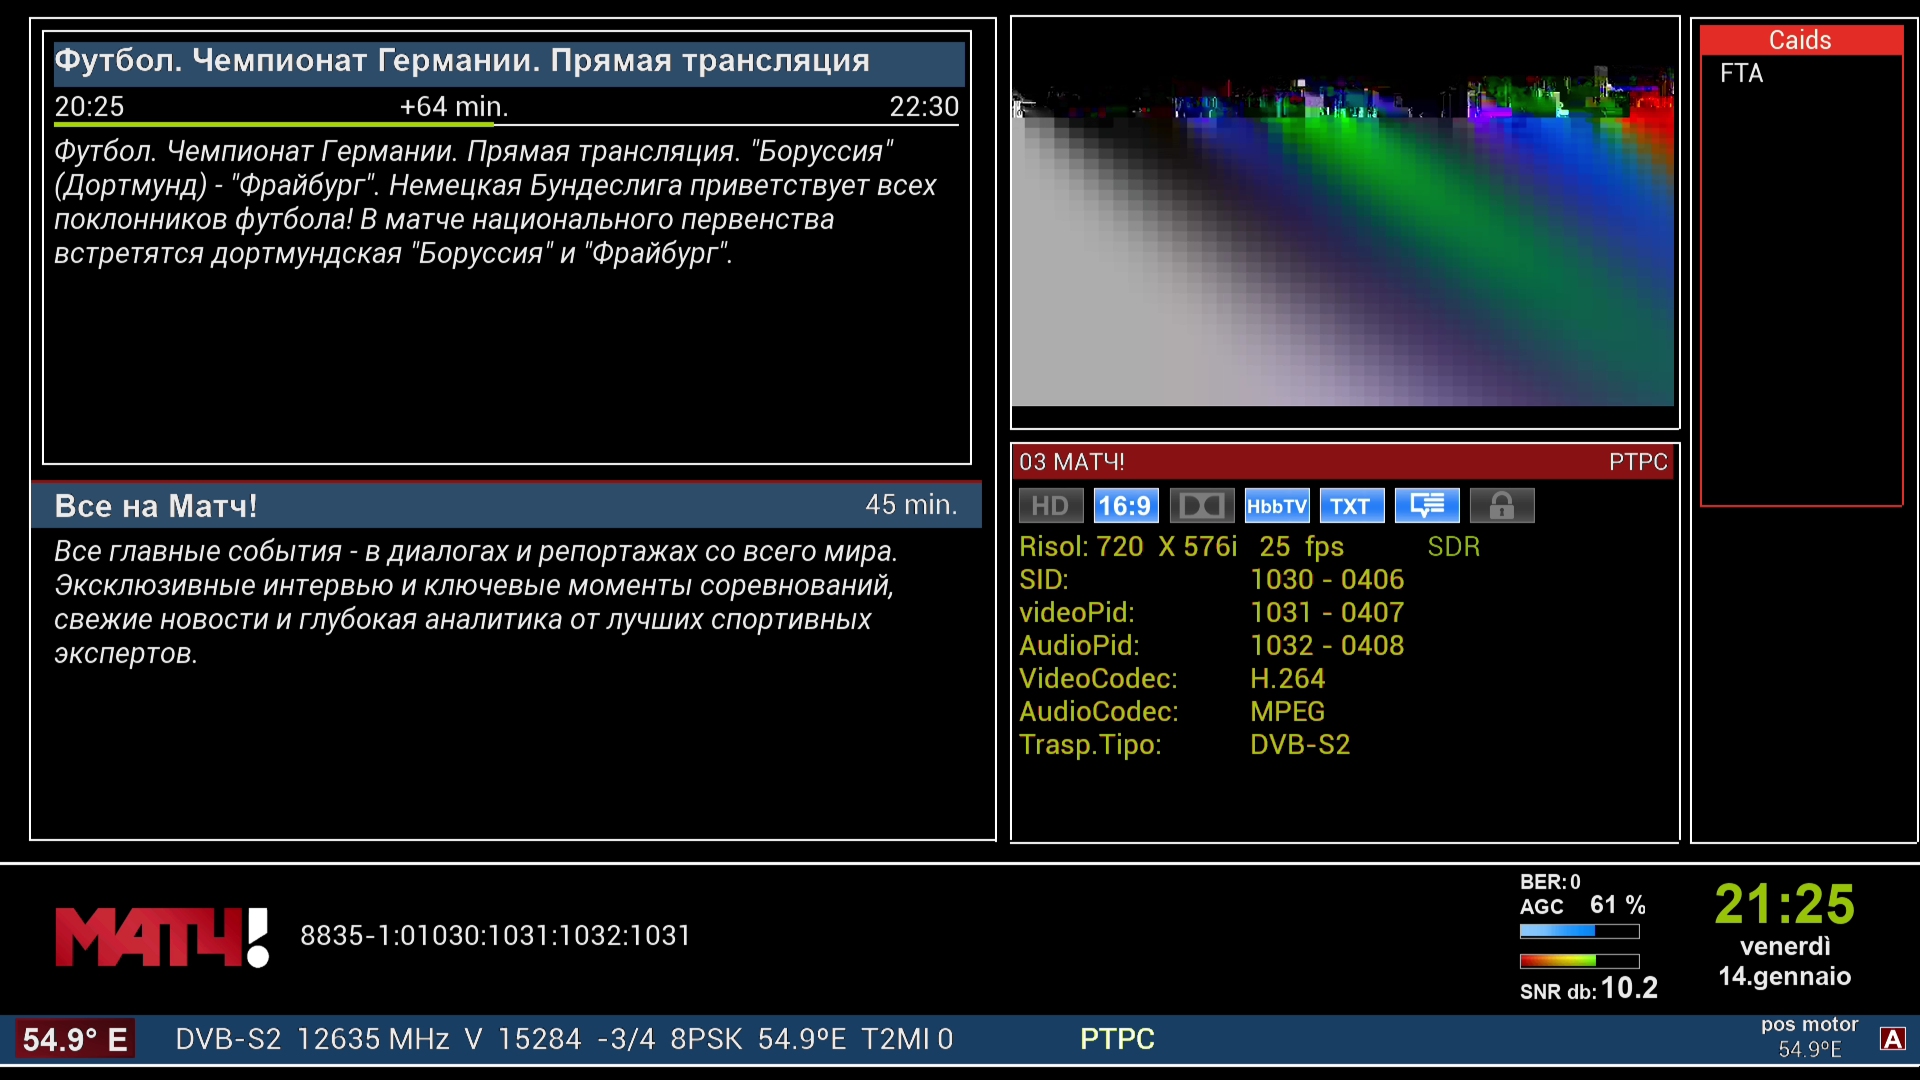This screenshot has height=1080, width=1920.
Task: Click the transponder frequency 12635 MHz
Action: (x=373, y=1040)
